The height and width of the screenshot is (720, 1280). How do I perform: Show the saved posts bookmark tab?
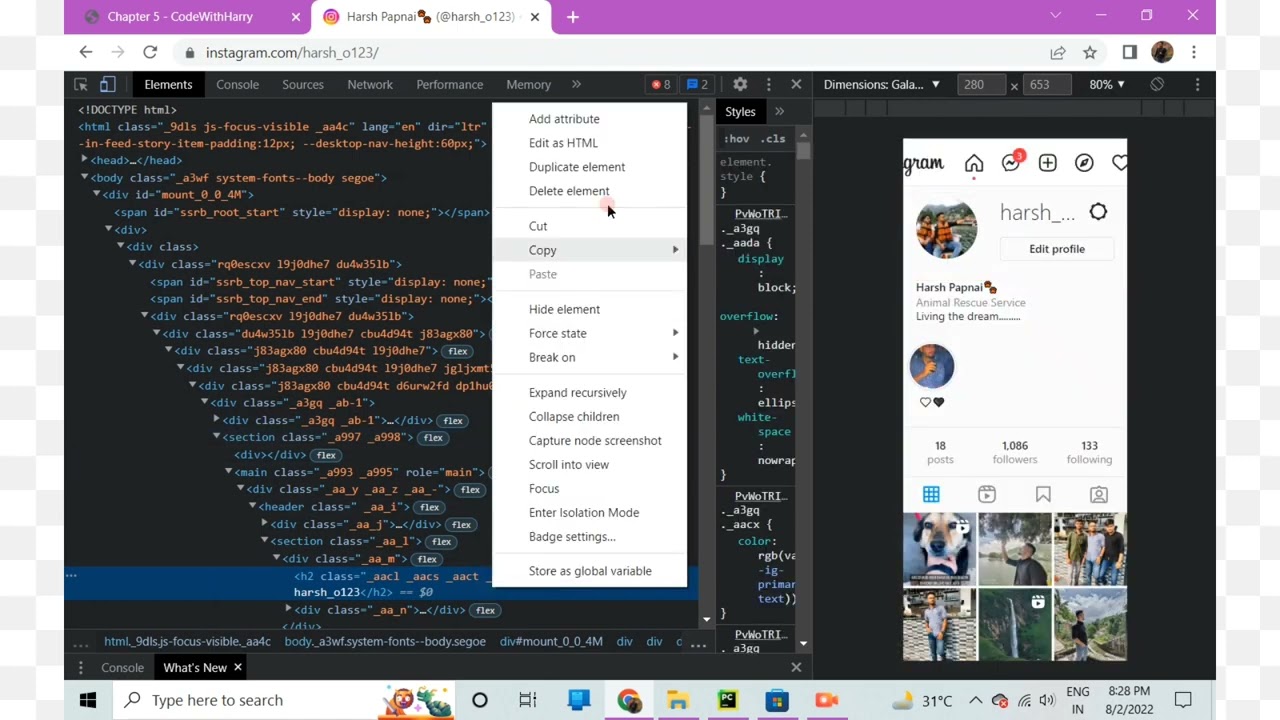click(x=1043, y=494)
